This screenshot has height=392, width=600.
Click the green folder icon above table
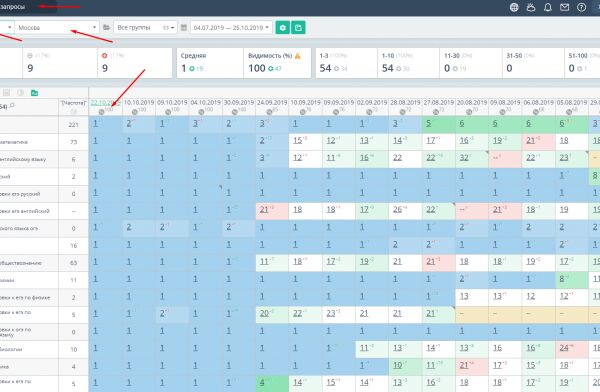pos(34,93)
